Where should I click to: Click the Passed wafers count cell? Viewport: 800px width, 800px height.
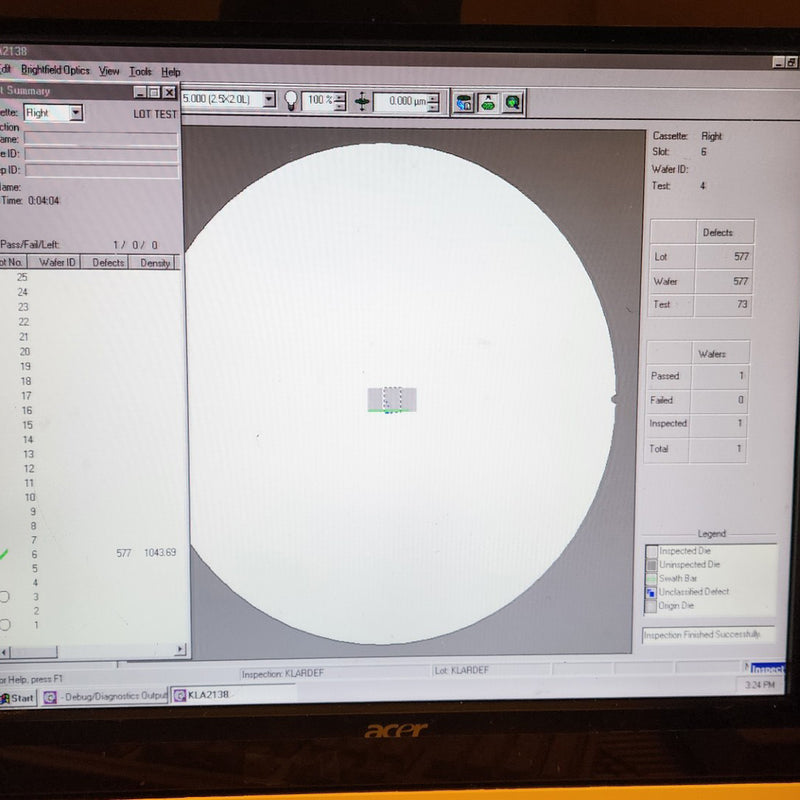[720, 376]
